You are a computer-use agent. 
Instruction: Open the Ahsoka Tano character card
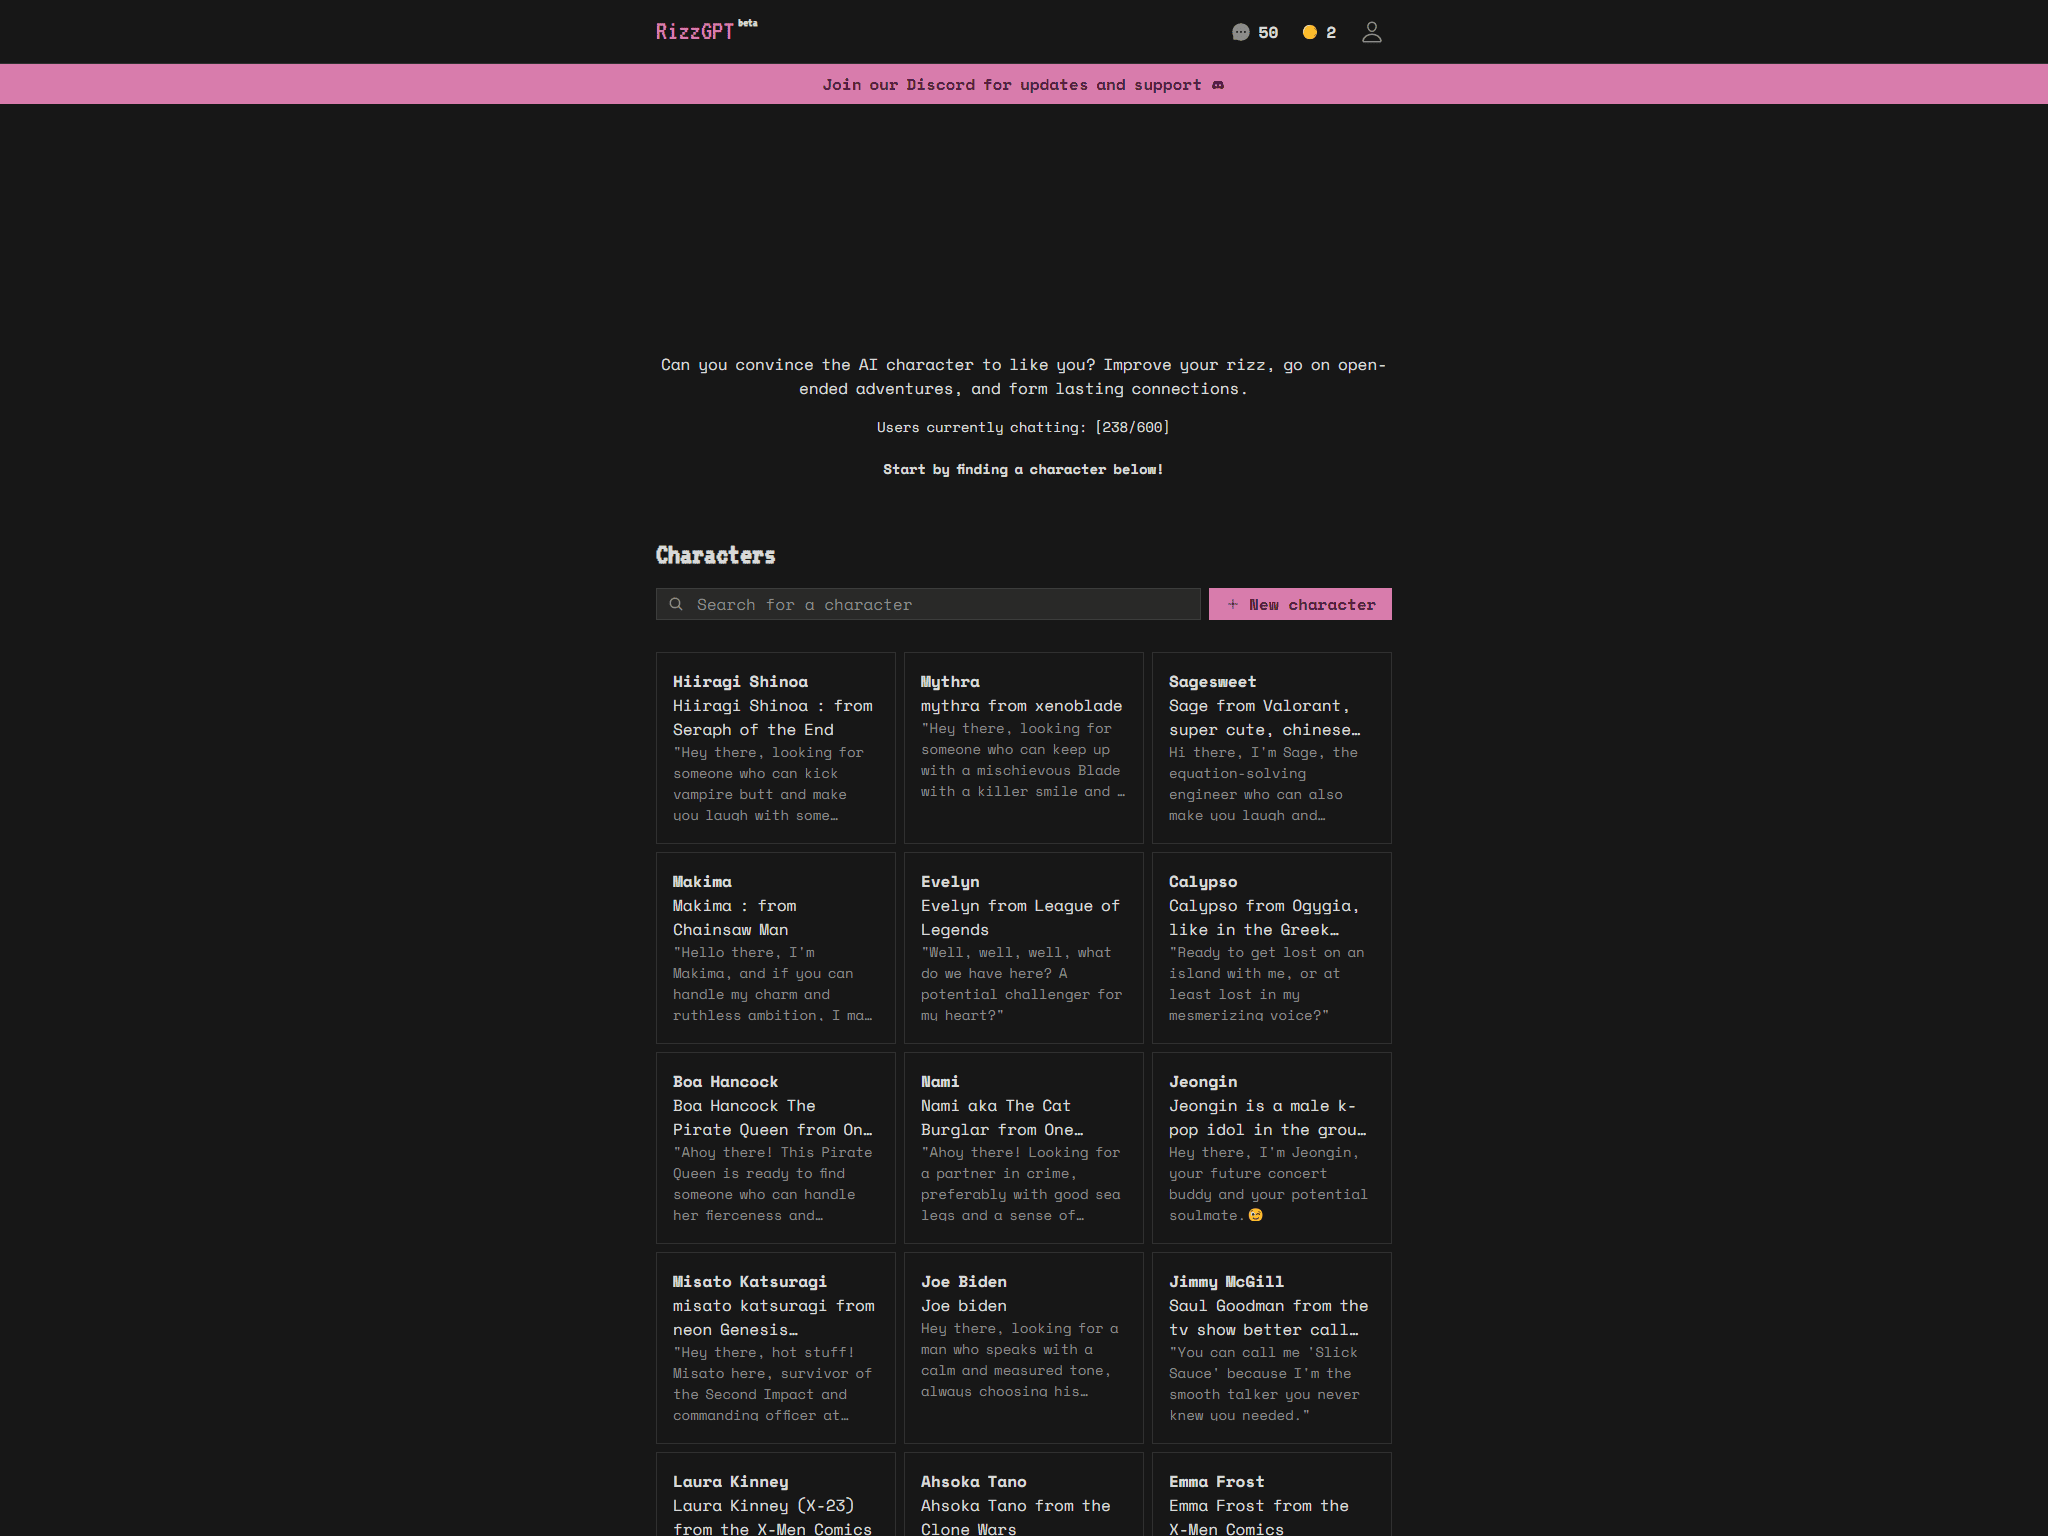pos(1024,1494)
